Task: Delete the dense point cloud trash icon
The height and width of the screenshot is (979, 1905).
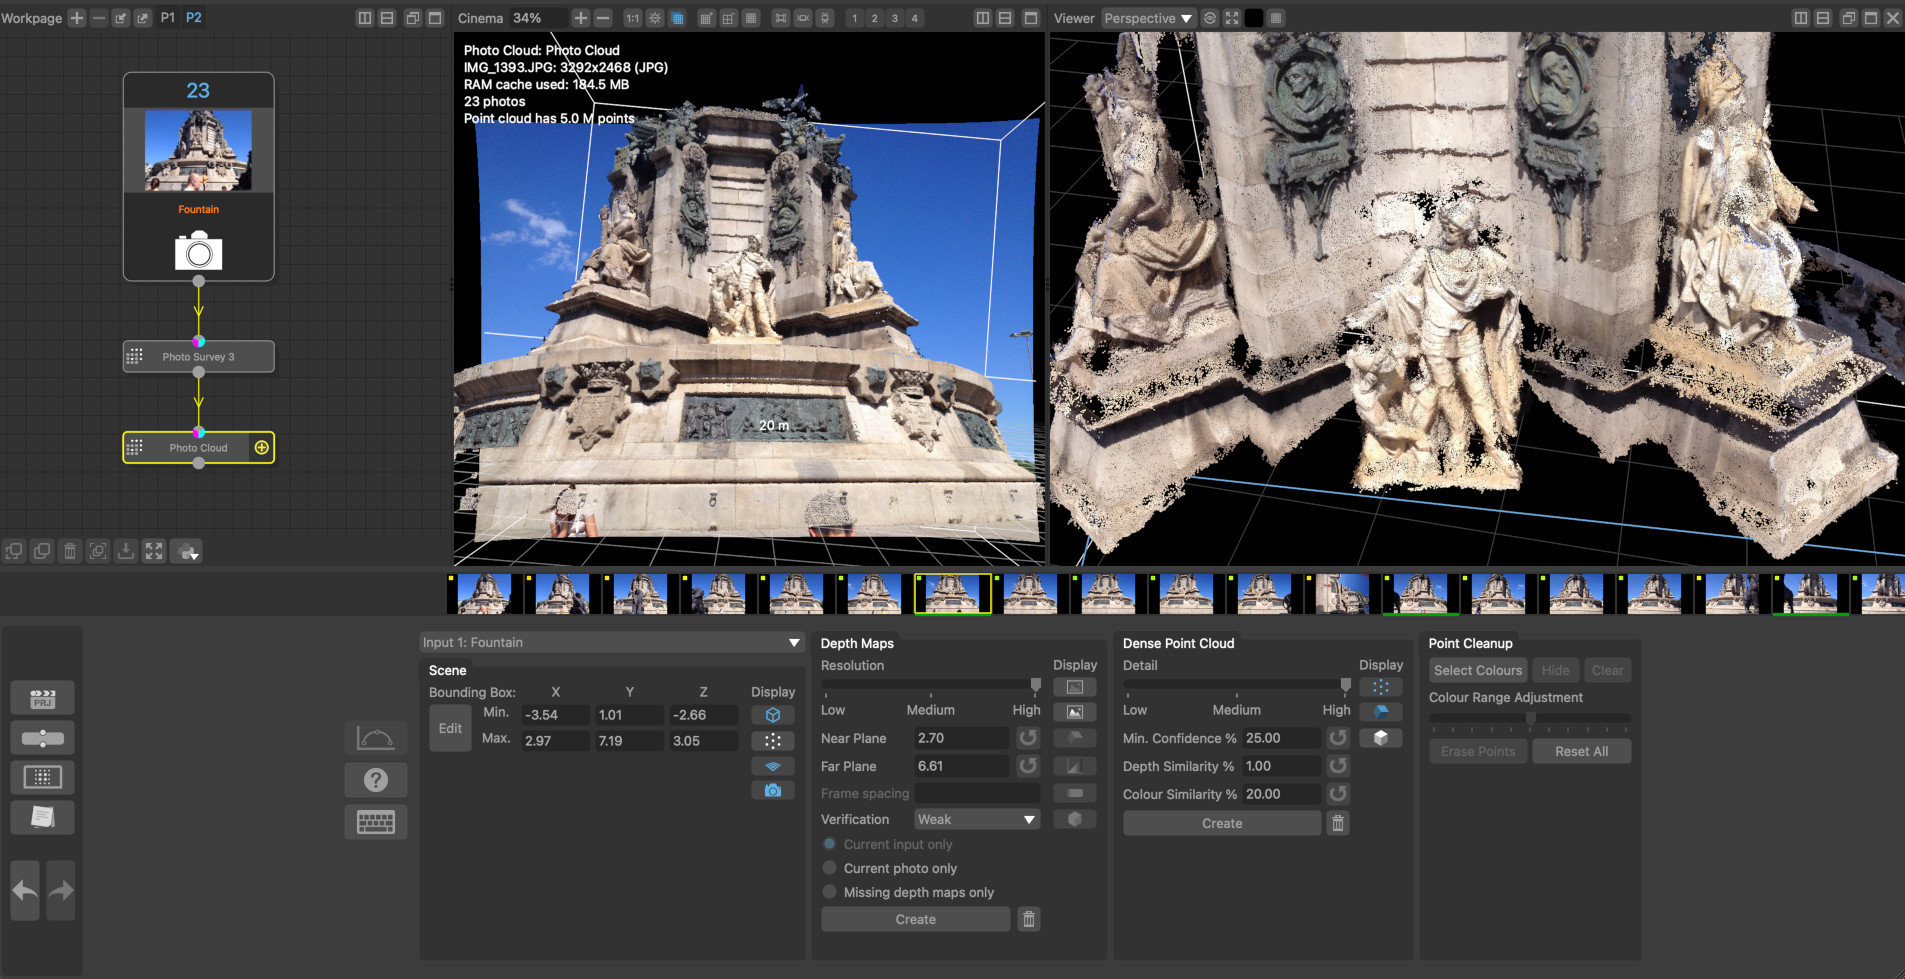Action: tap(1338, 823)
